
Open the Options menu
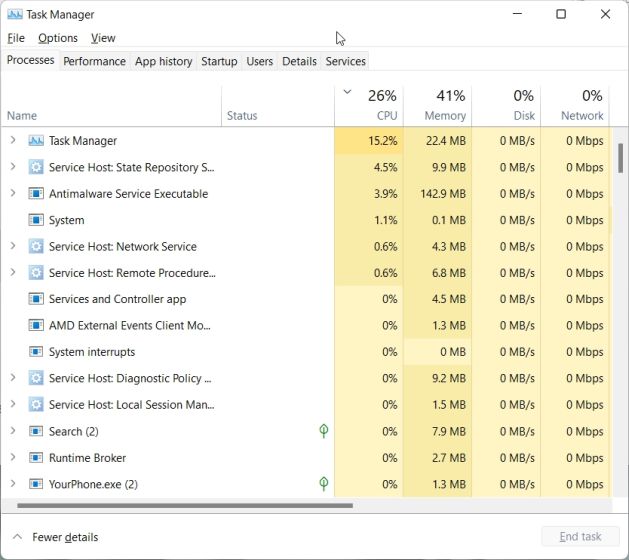[58, 38]
